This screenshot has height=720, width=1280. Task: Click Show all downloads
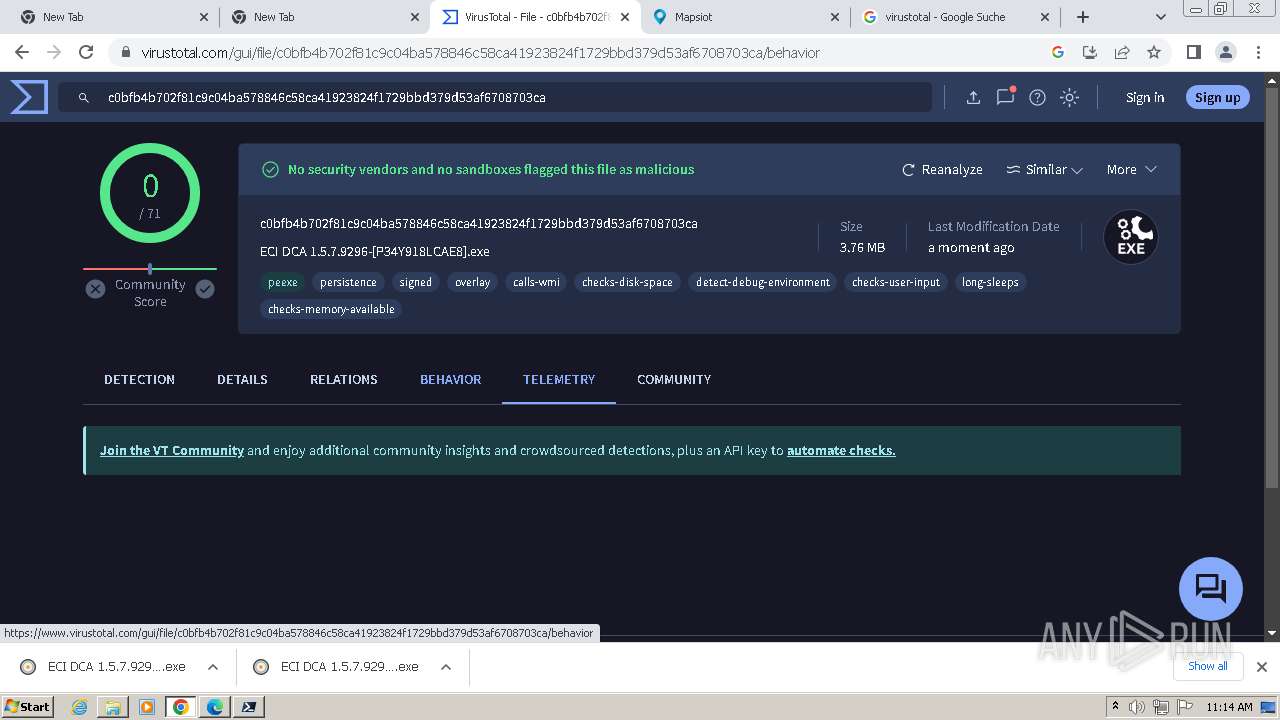tap(1207, 666)
